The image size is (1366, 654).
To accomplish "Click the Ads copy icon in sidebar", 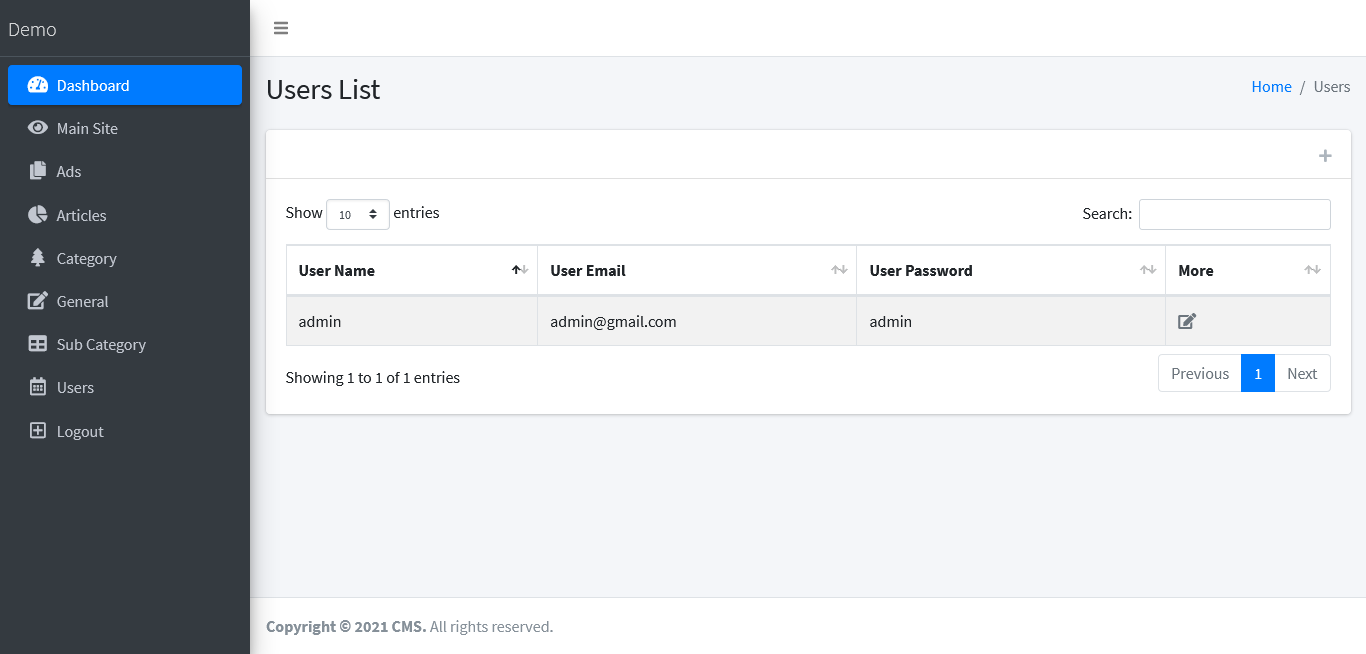I will 38,171.
